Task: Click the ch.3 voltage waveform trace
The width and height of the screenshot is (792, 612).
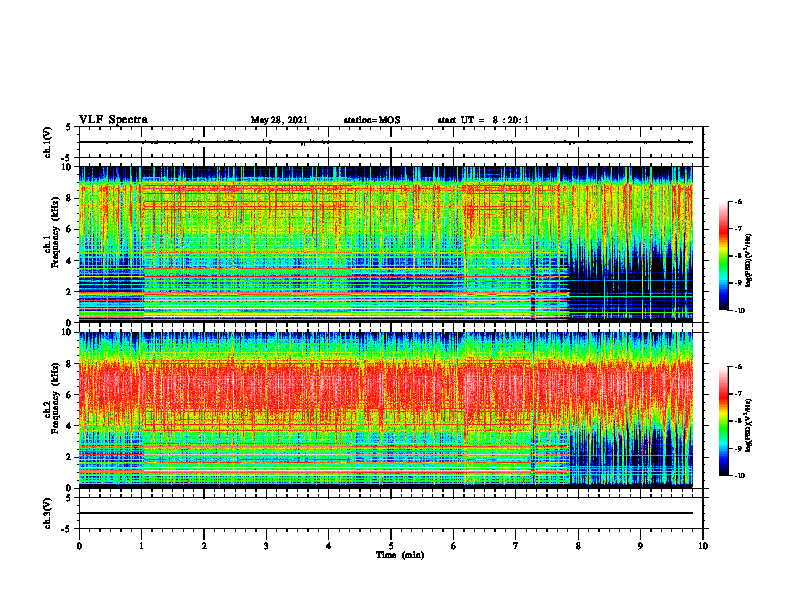Action: pyautogui.click(x=385, y=513)
